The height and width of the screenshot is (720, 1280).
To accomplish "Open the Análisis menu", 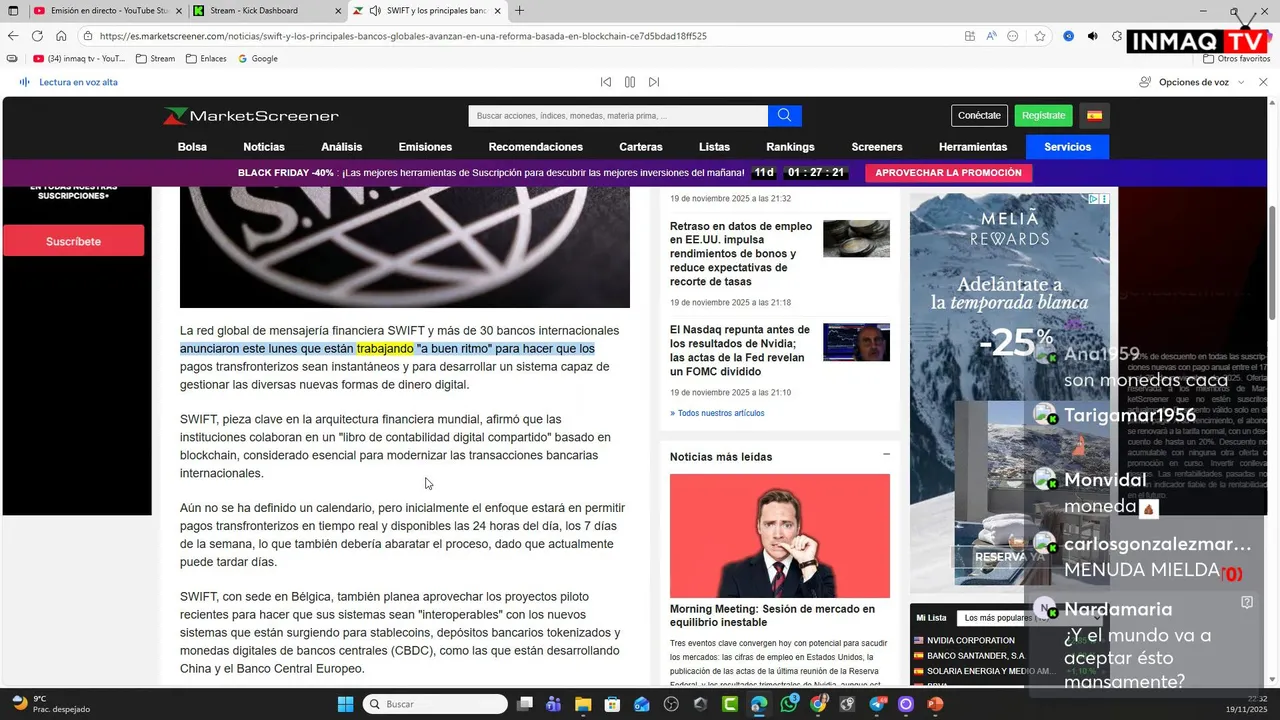I will click(x=342, y=147).
